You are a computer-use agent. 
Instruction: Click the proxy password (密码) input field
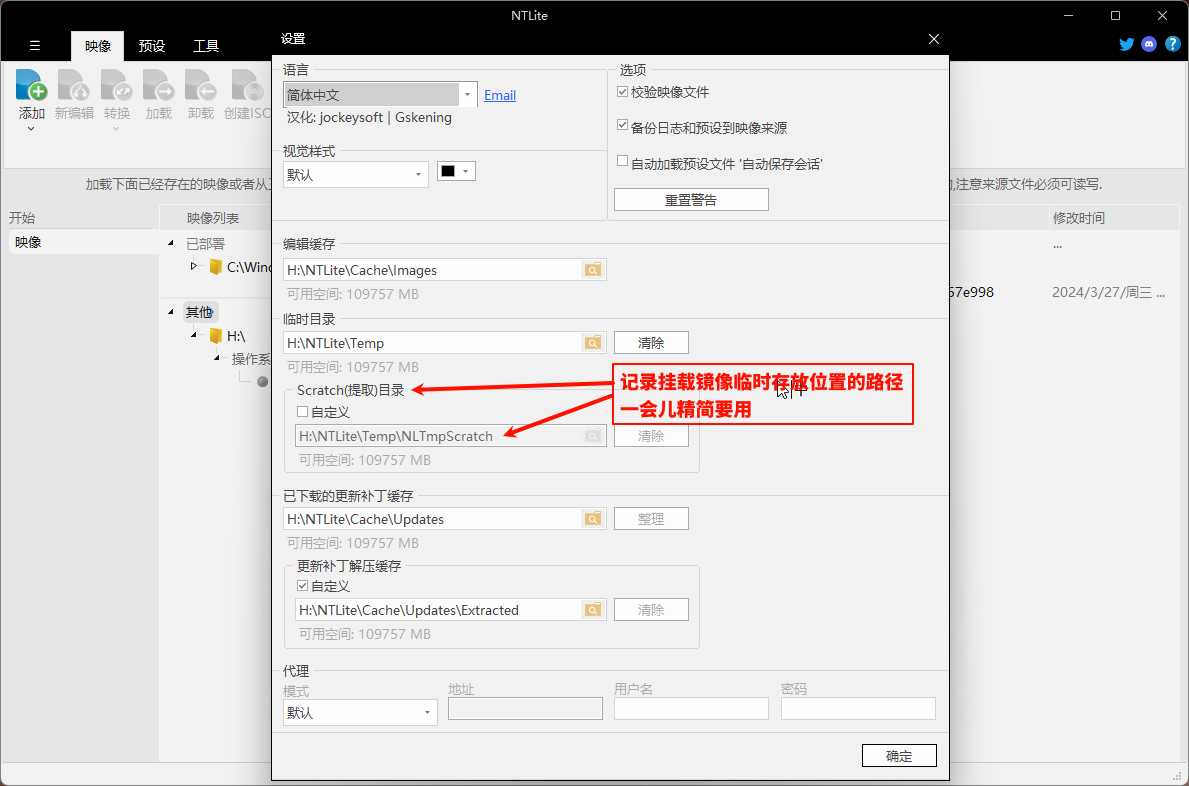[858, 709]
